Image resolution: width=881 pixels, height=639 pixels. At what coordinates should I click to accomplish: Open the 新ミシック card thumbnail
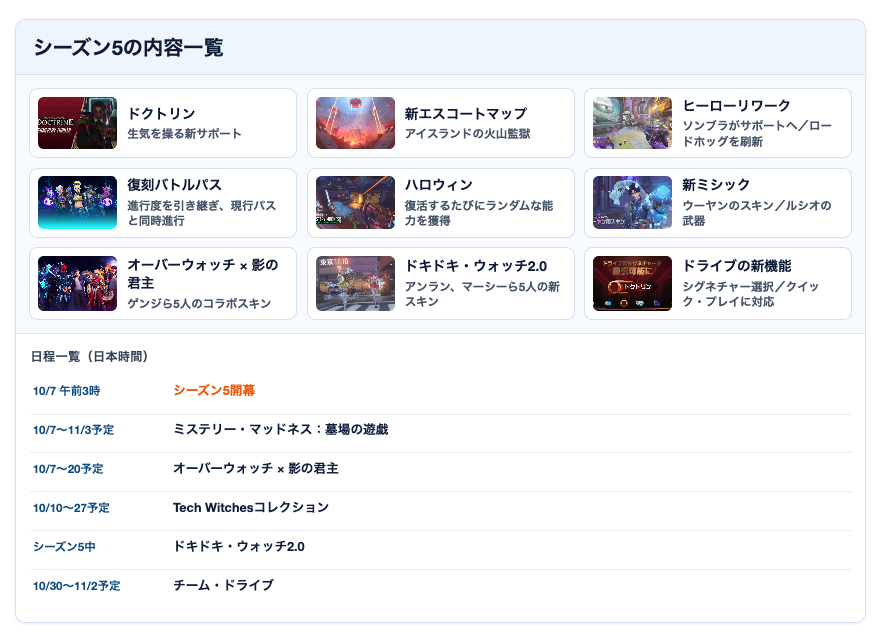tap(632, 202)
